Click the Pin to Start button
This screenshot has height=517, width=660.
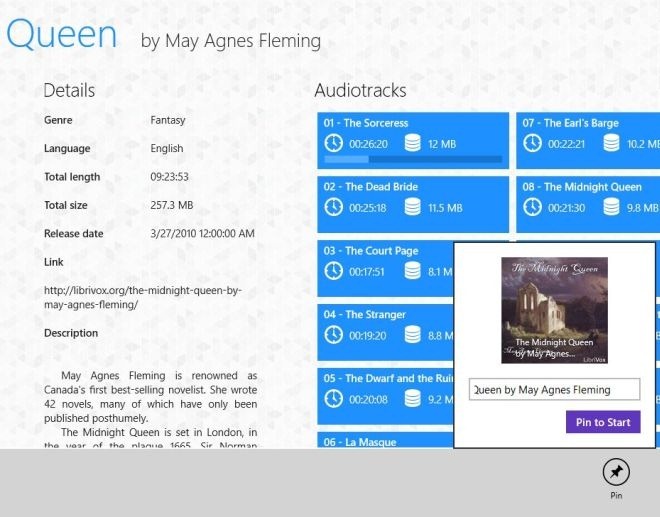pos(603,422)
